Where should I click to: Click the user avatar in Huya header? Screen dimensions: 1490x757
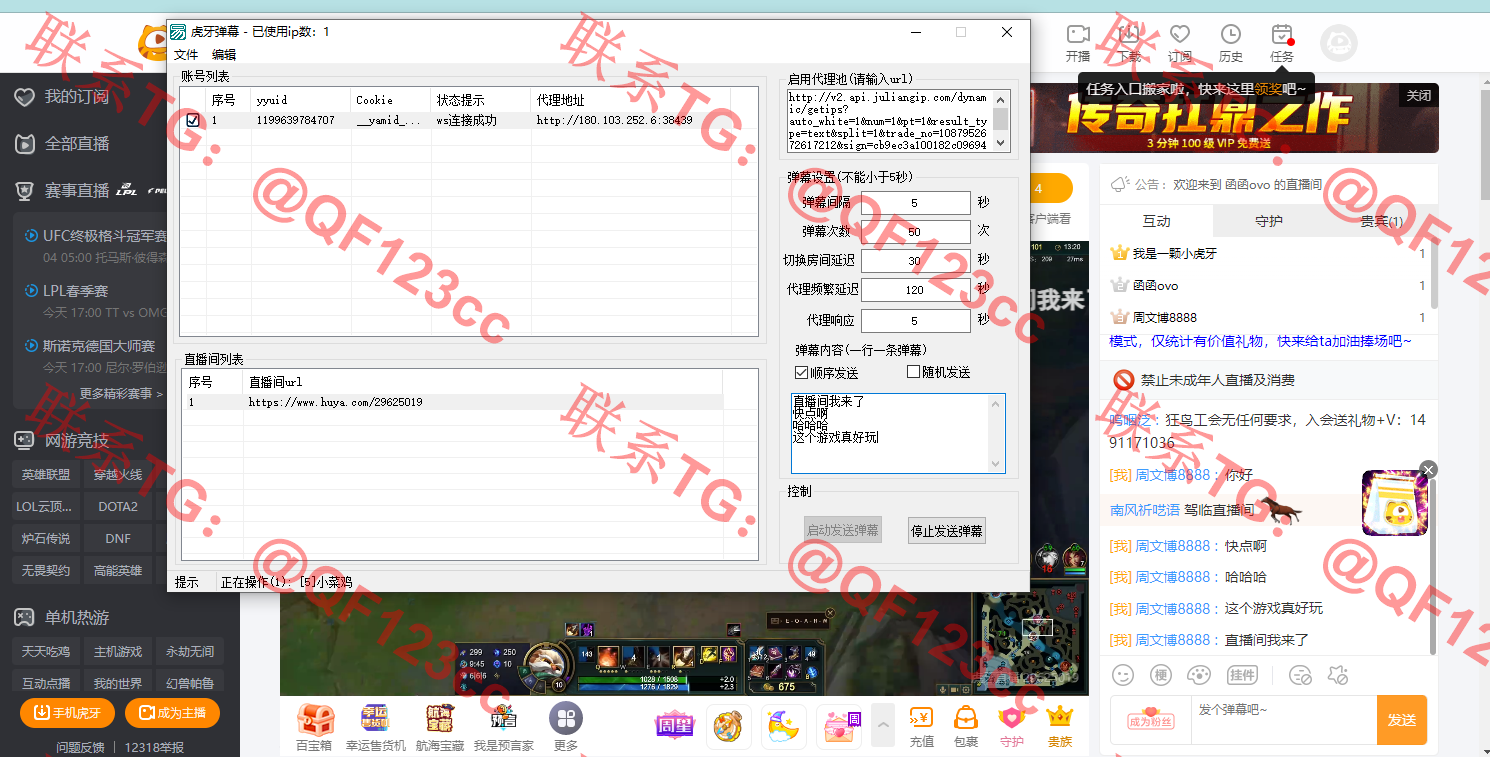[x=1339, y=44]
